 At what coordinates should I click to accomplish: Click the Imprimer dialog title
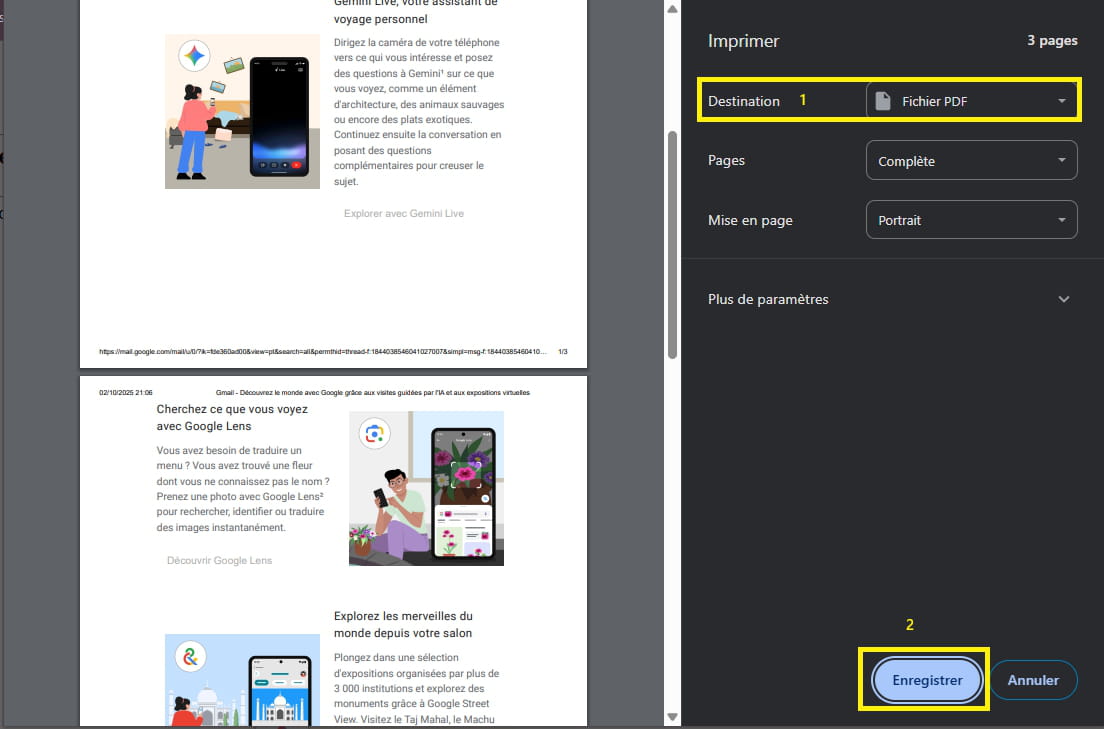click(x=744, y=41)
